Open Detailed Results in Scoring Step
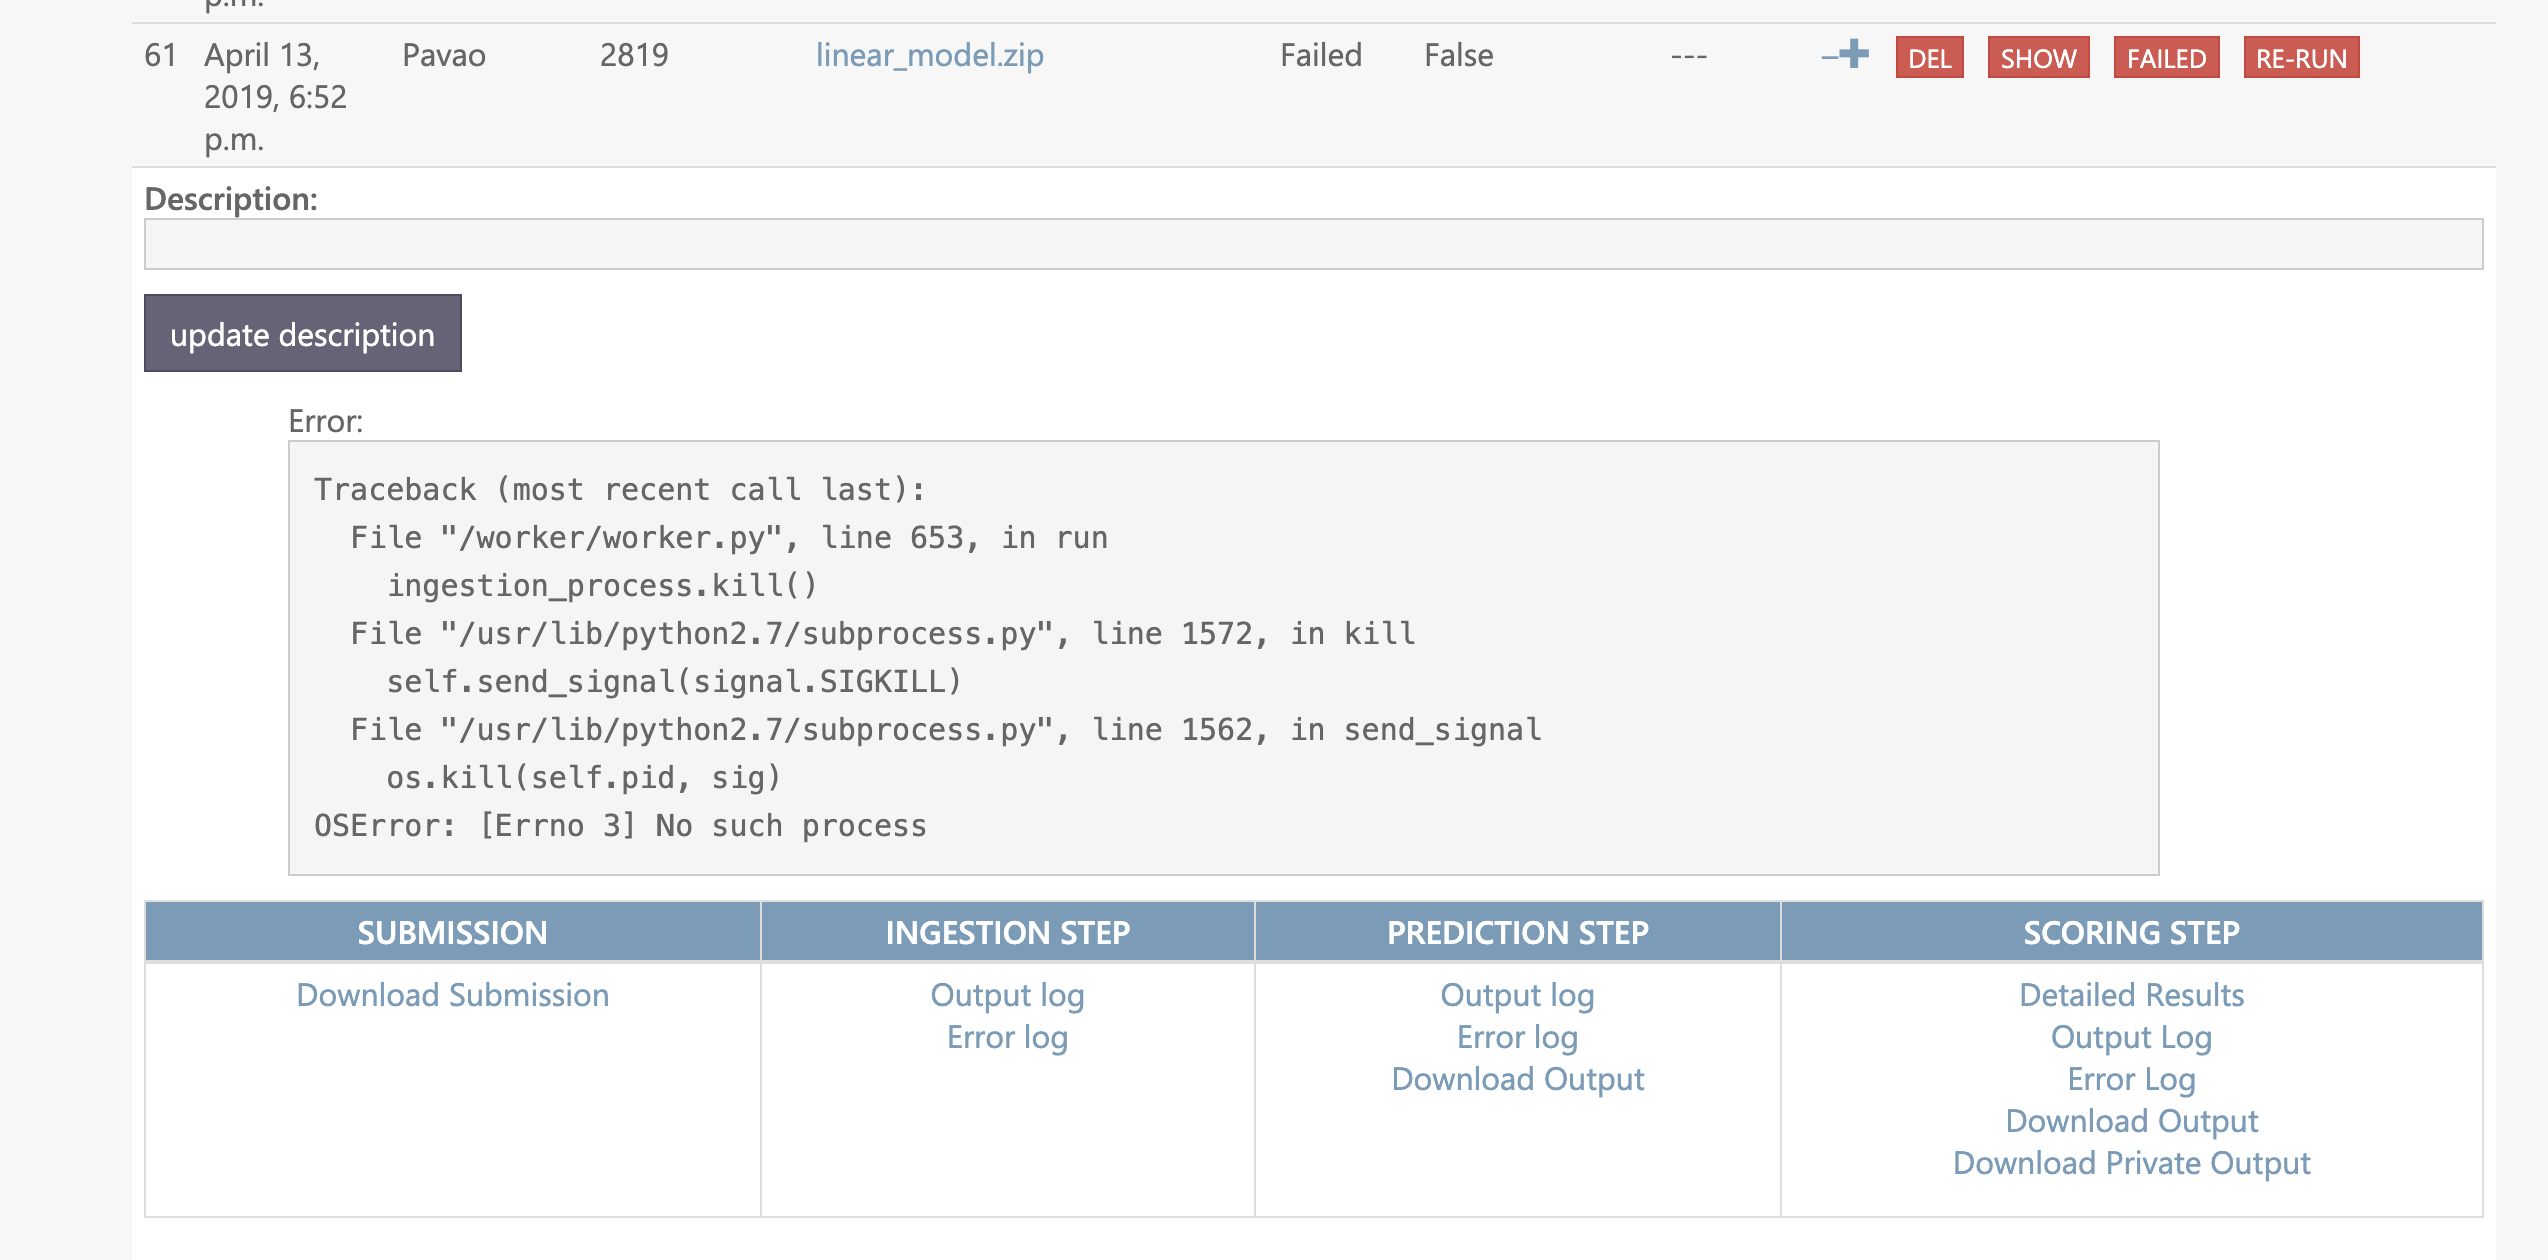The width and height of the screenshot is (2548, 1260). click(x=2130, y=995)
